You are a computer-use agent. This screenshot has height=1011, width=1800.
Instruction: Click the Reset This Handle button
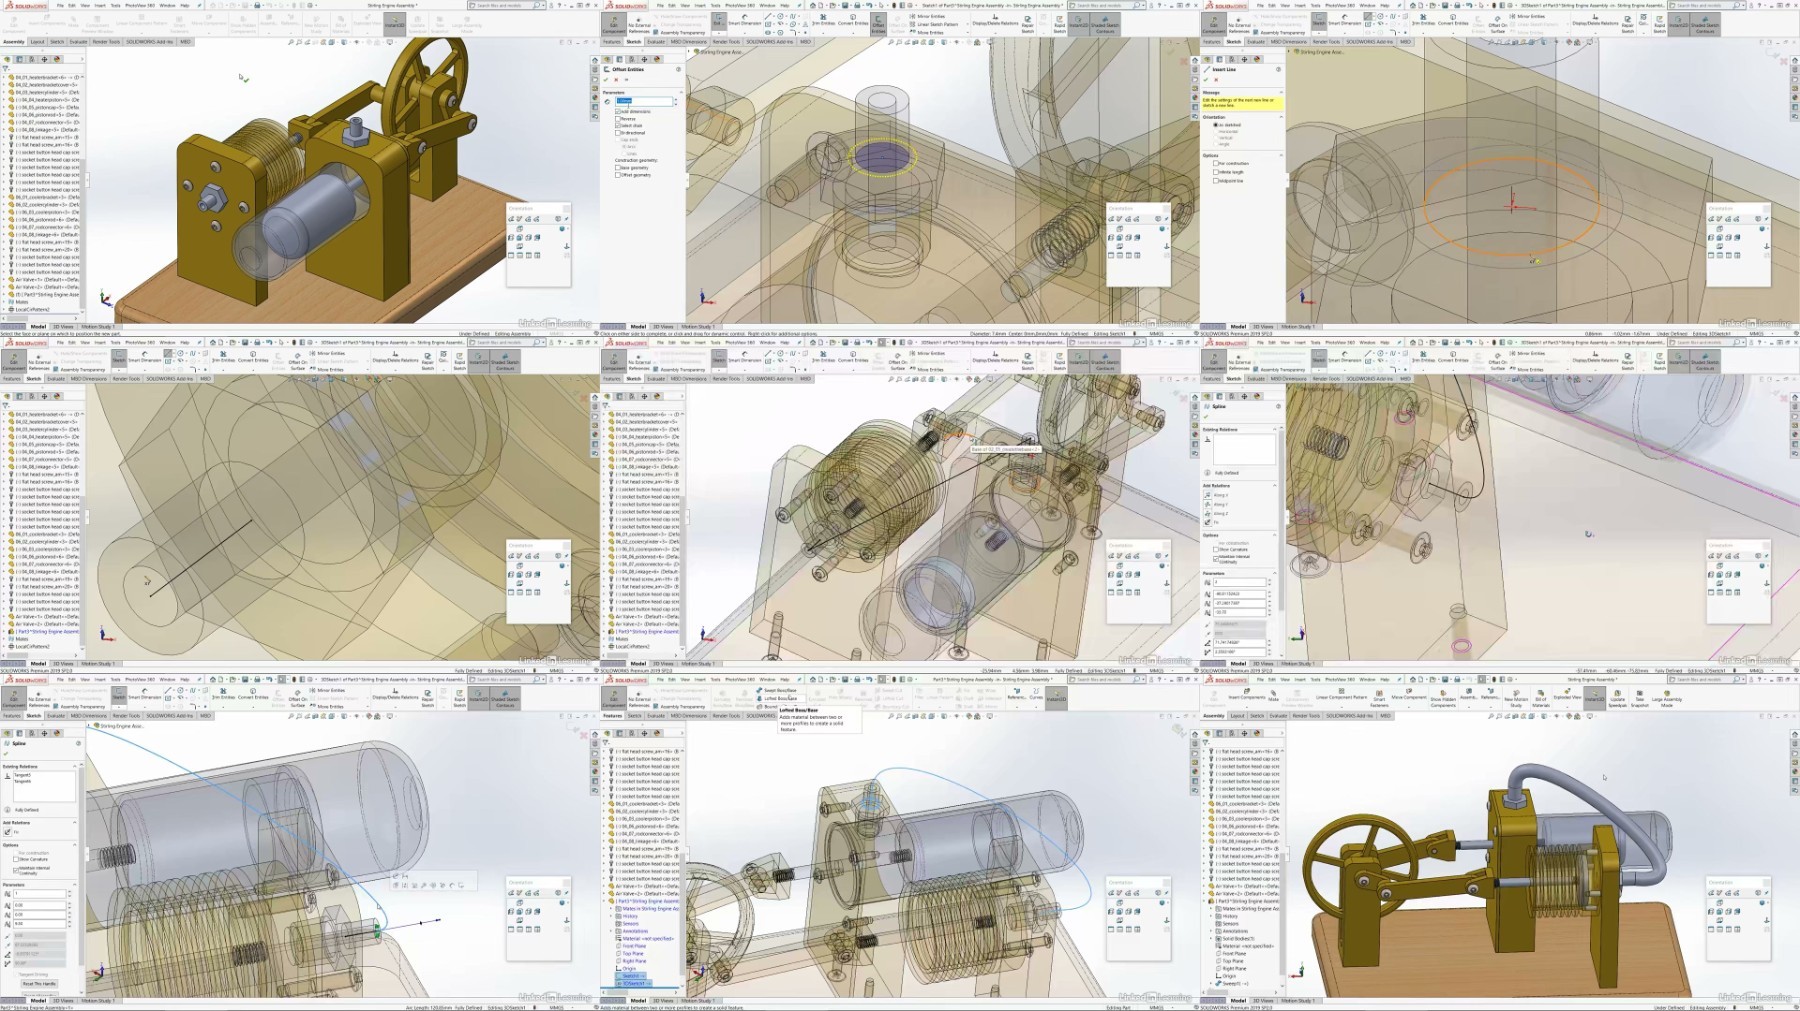pos(40,983)
